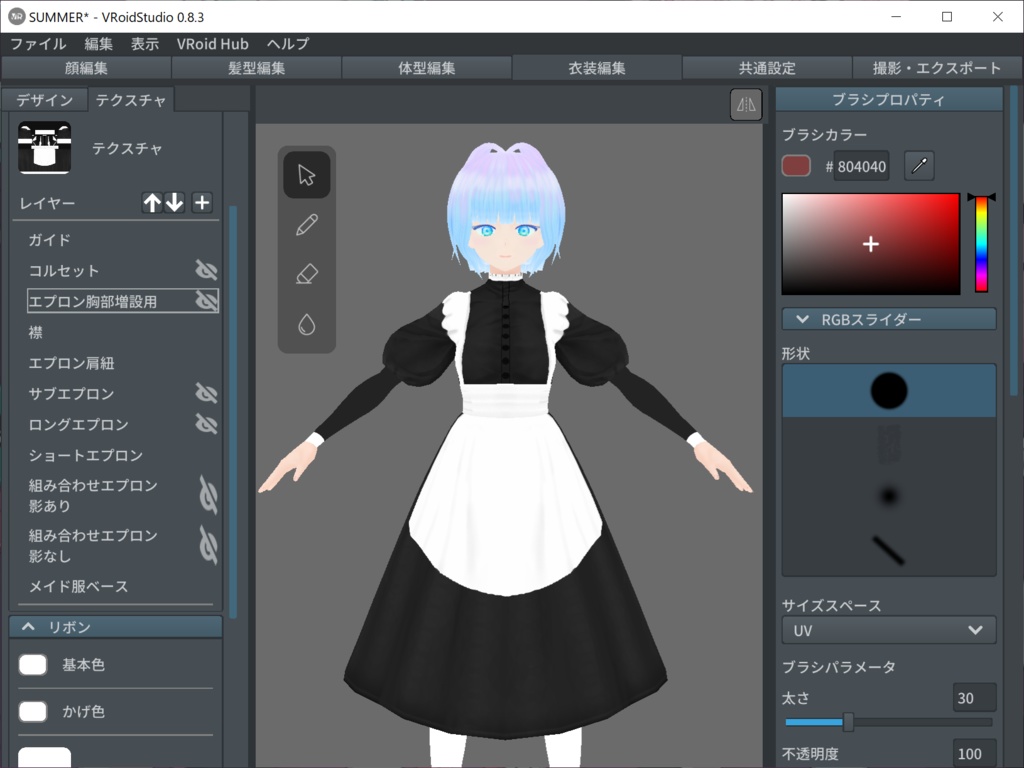
Task: Open the サイズスペース UV dropdown
Action: click(888, 630)
